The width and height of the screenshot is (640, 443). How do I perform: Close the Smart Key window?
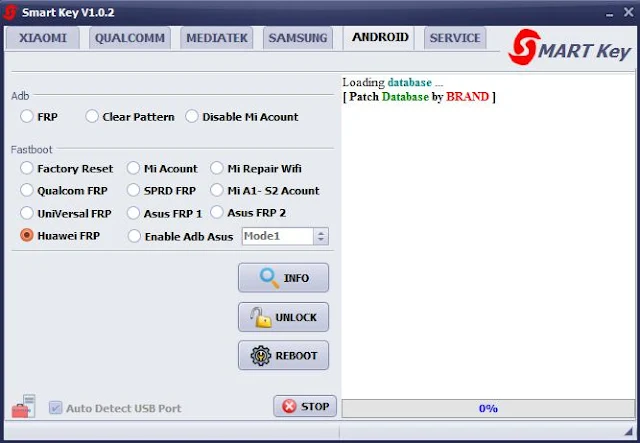[629, 12]
